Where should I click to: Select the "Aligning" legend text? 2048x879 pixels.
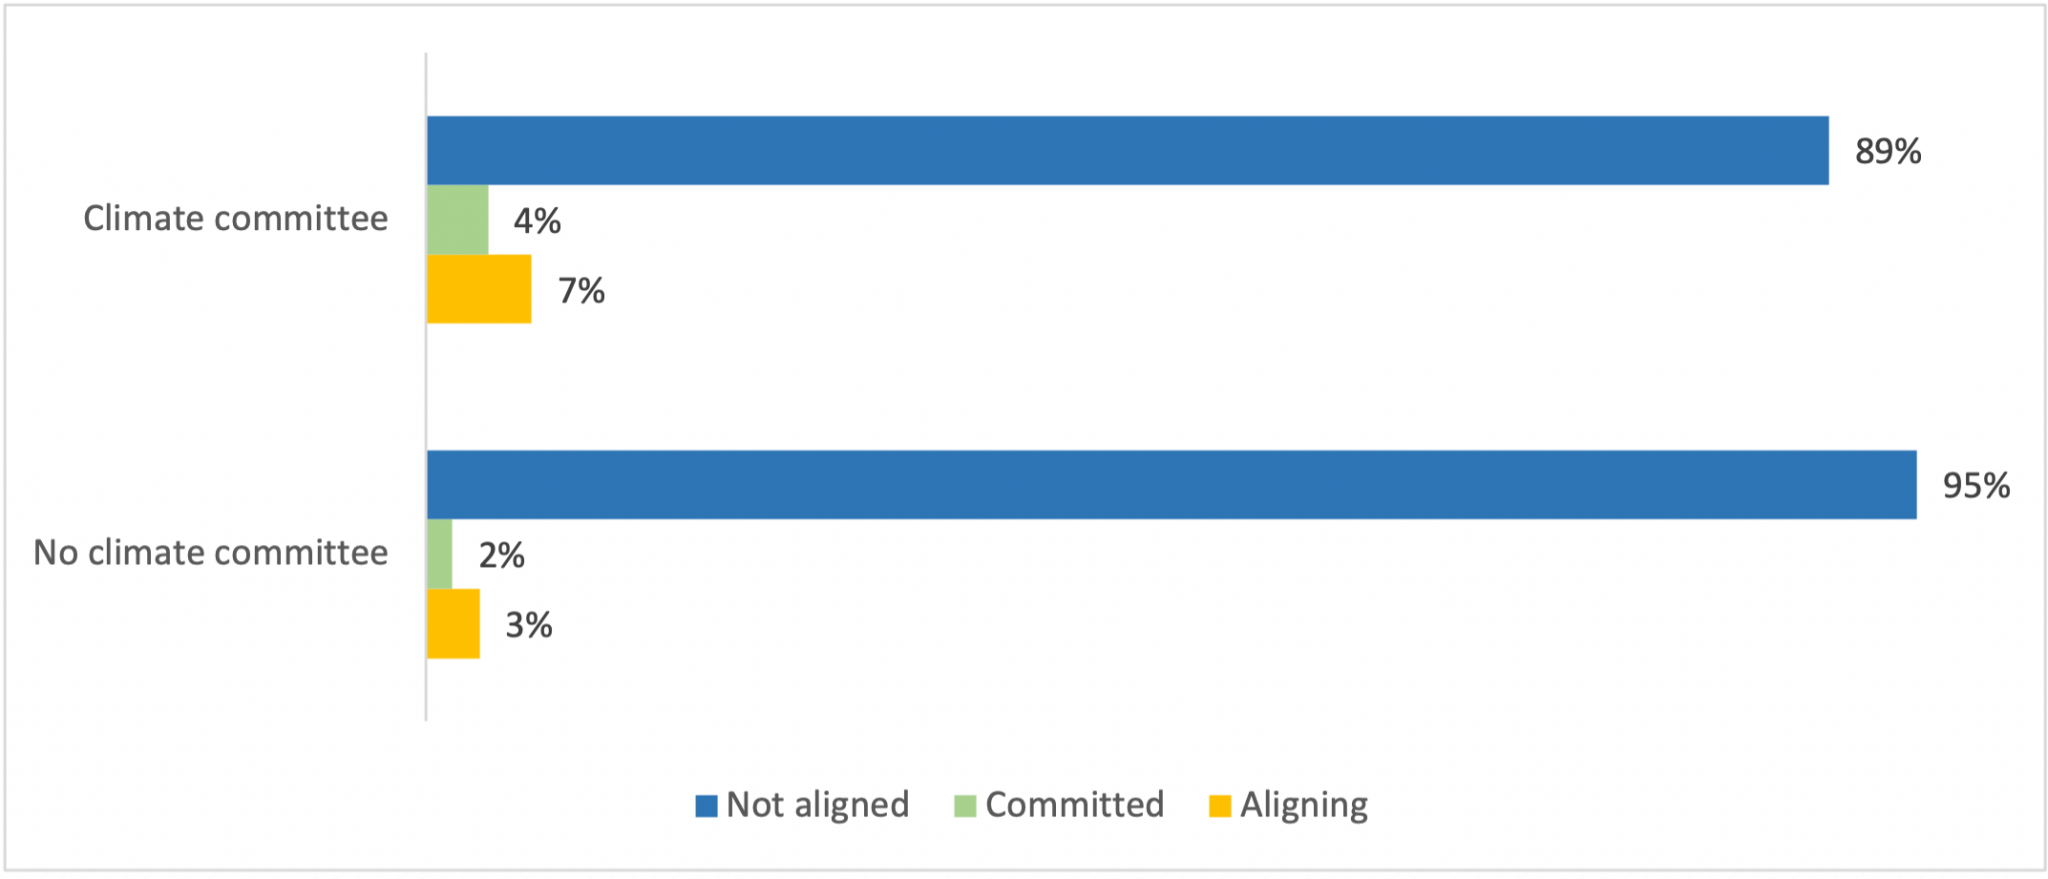point(1303,805)
